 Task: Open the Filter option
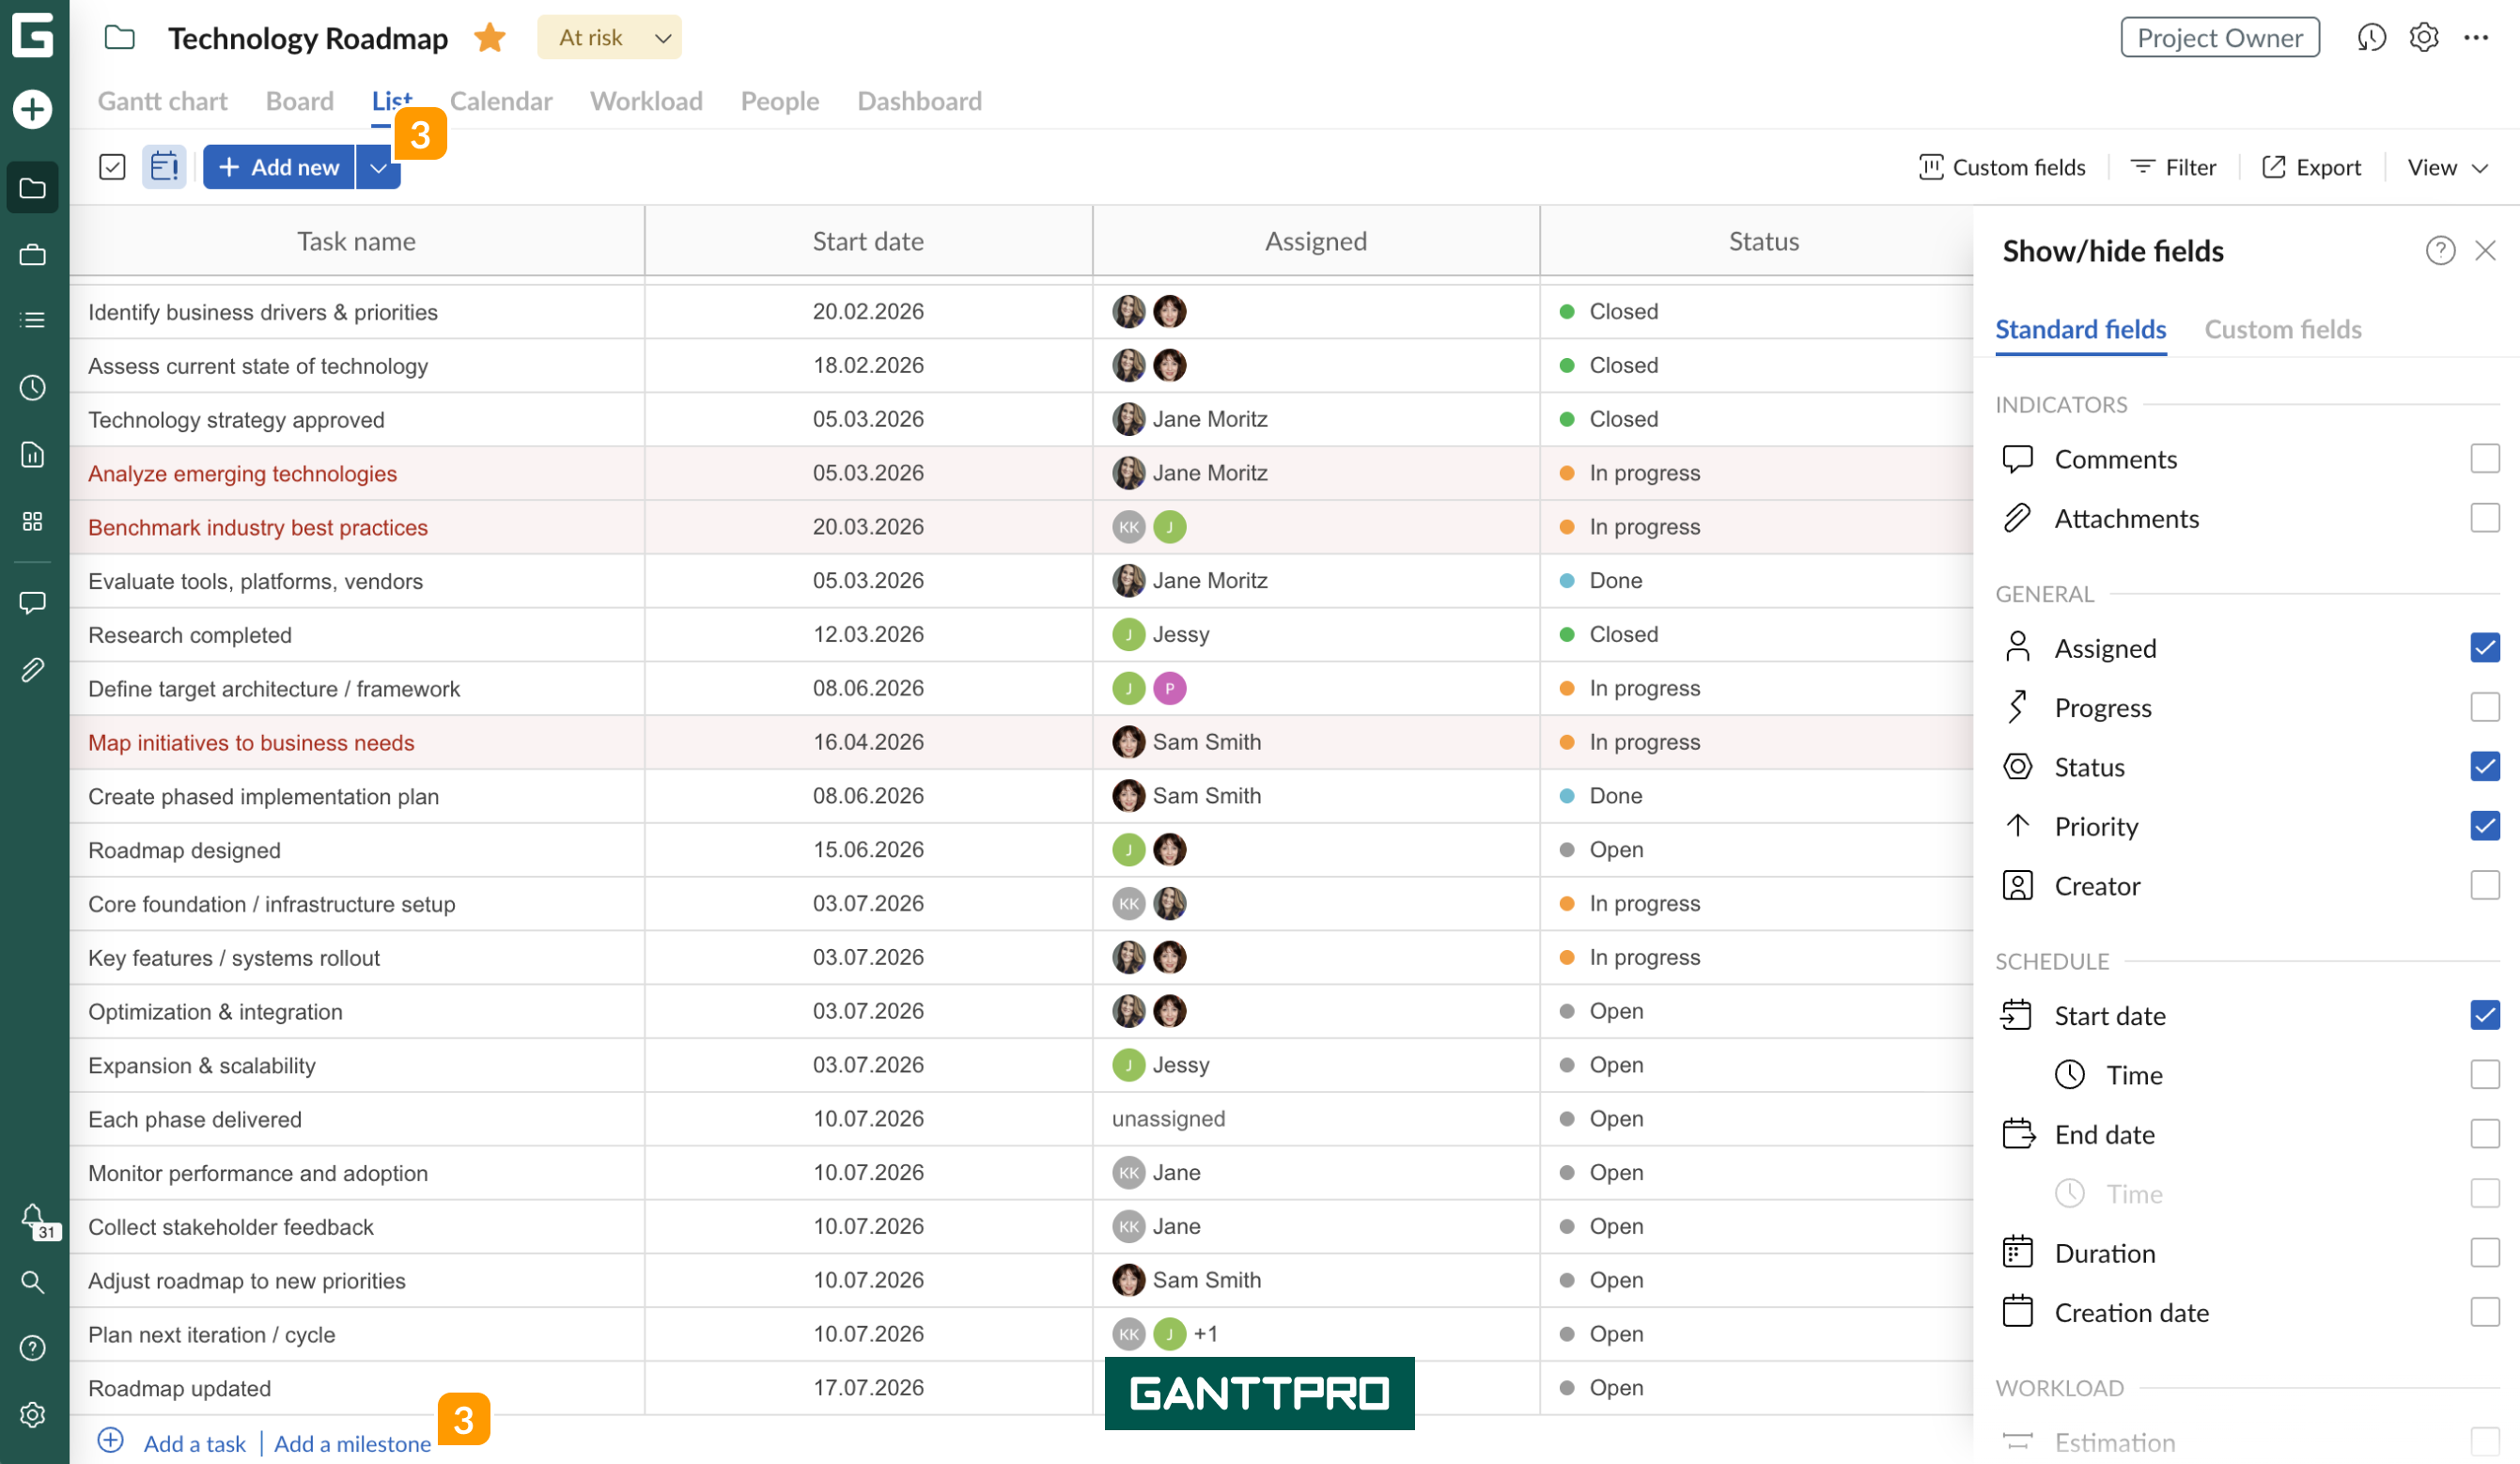click(2174, 167)
